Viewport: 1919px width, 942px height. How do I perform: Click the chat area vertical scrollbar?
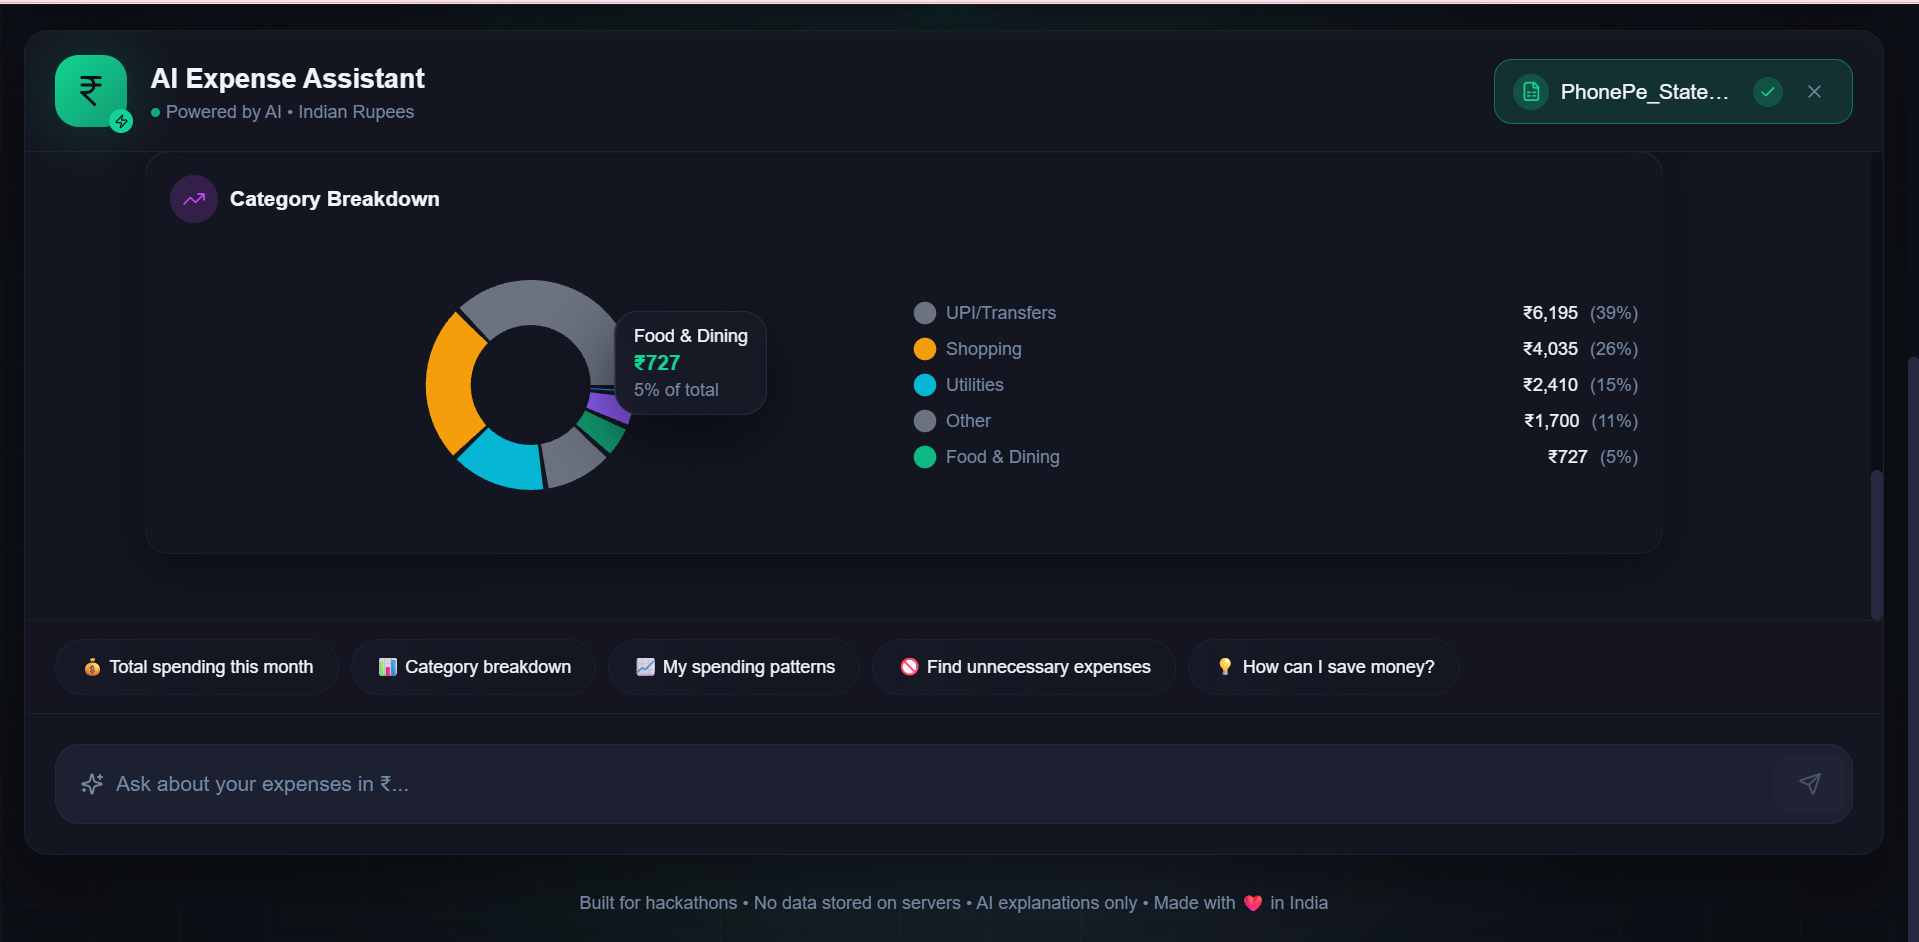pyautogui.click(x=1876, y=544)
